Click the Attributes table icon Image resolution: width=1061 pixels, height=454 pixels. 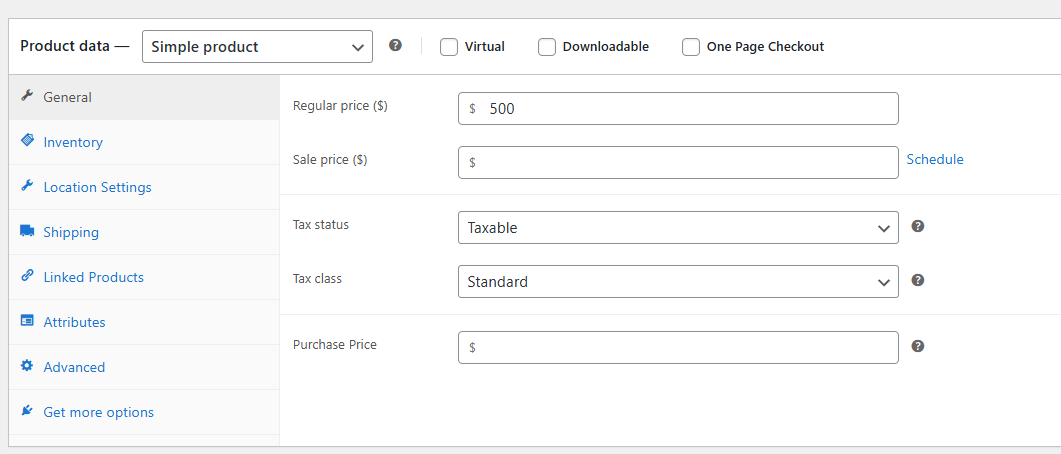click(27, 322)
